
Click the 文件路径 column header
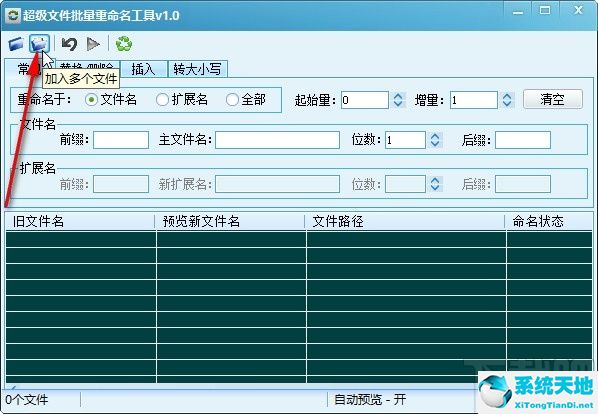click(x=405, y=221)
